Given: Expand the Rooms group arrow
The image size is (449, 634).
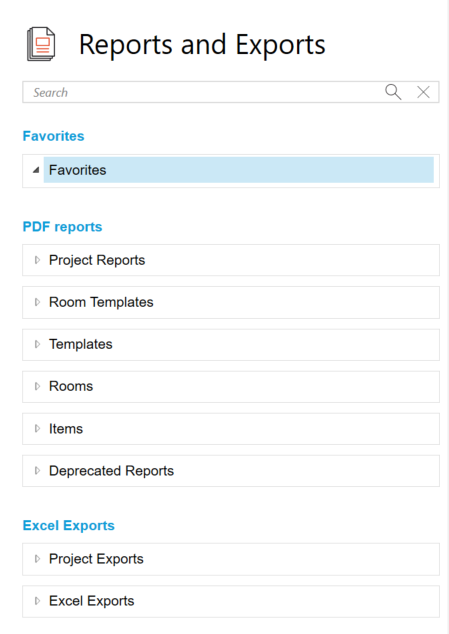Looking at the screenshot, I should click(37, 386).
